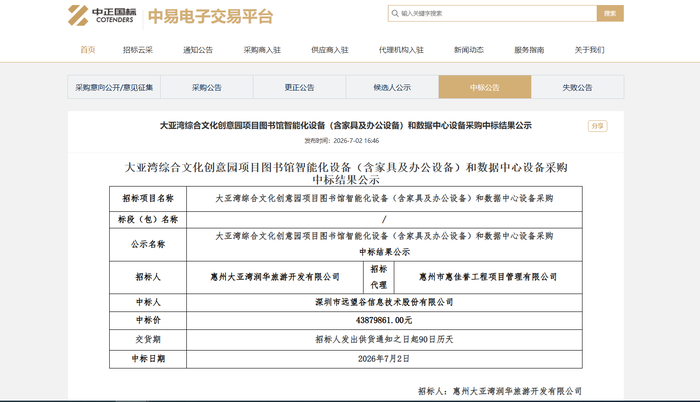Click the 中标价 label cell
Image resolution: width=700 pixels, height=402 pixels.
coord(148,320)
